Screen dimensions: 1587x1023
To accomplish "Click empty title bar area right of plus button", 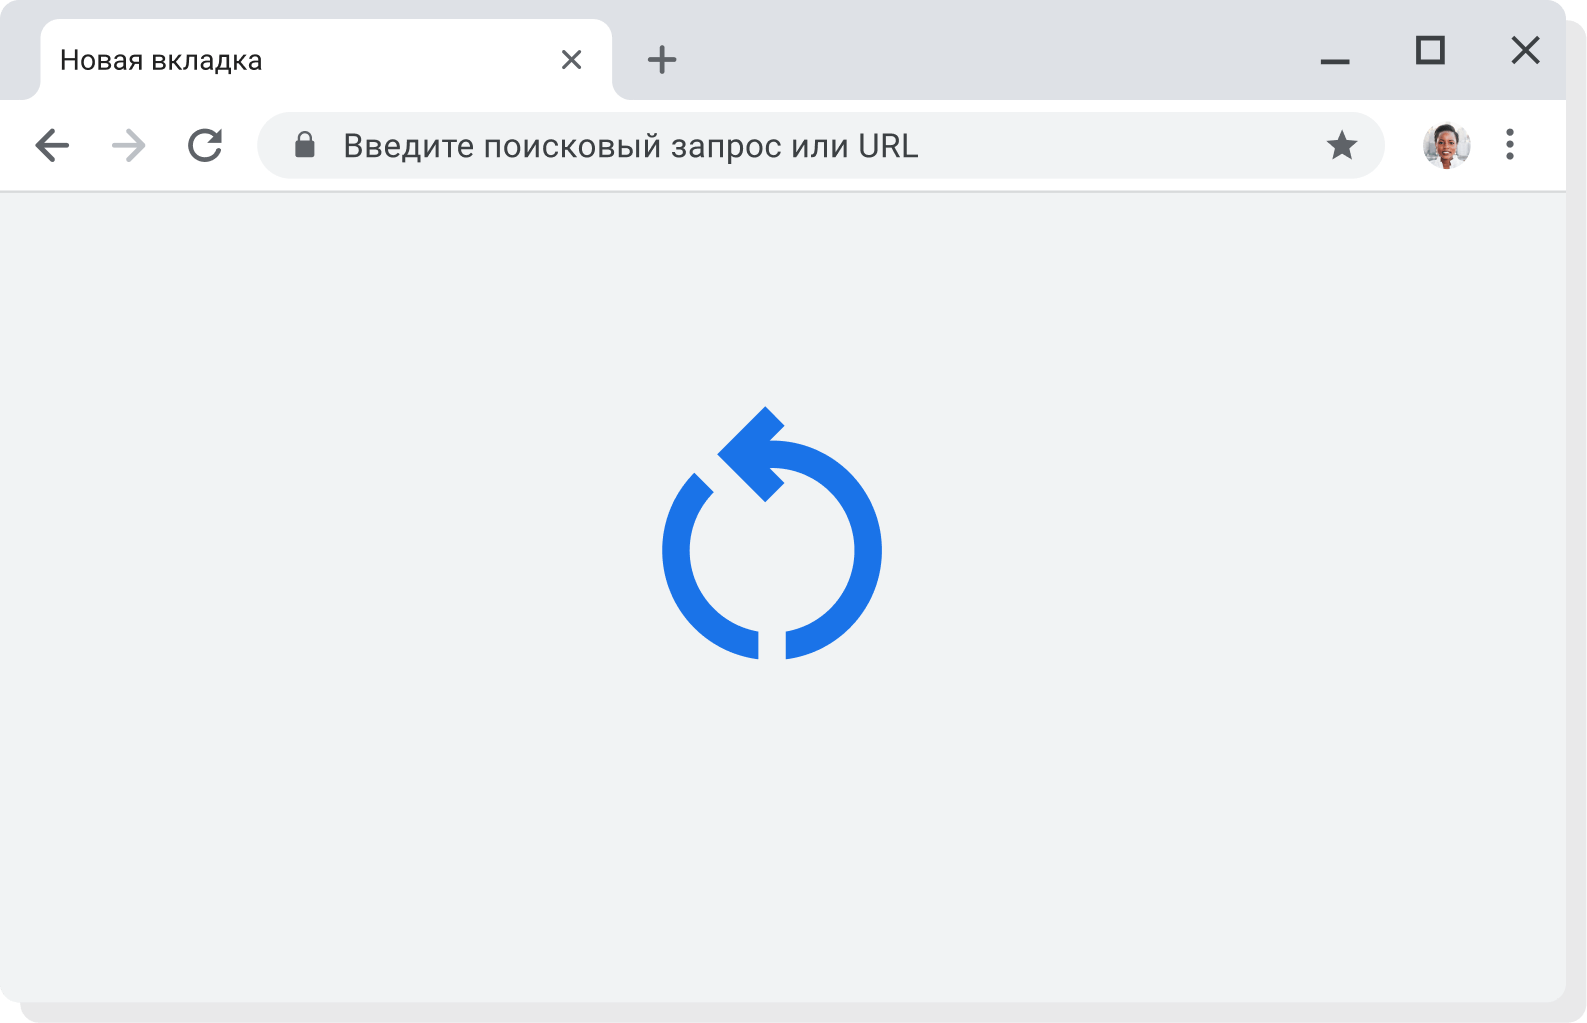I will pyautogui.click(x=980, y=55).
